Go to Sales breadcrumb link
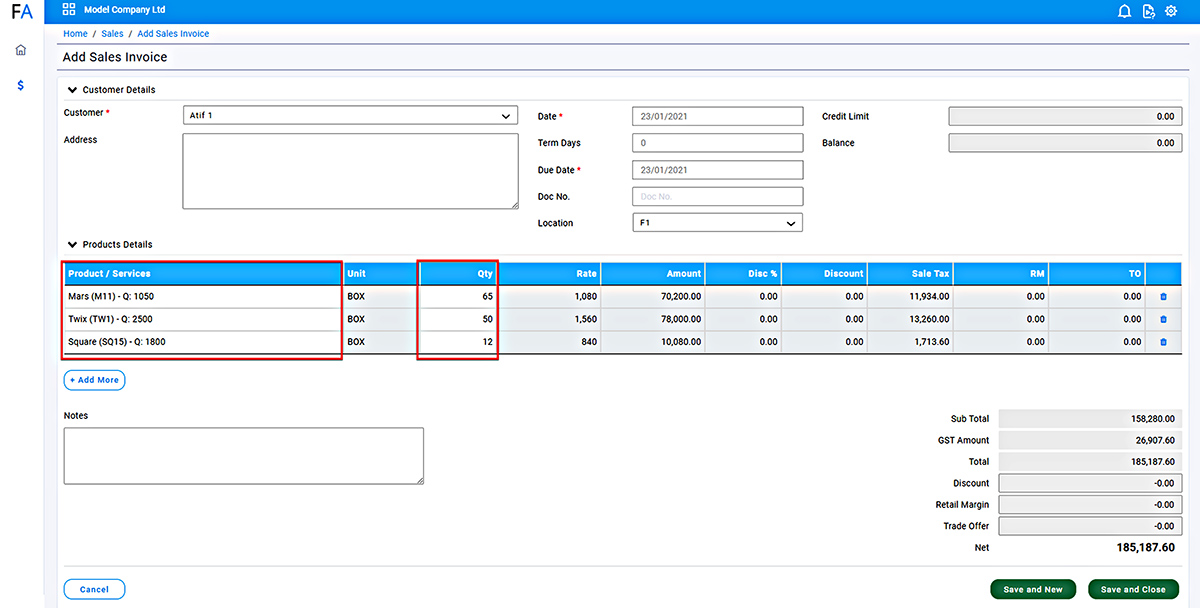 tap(112, 34)
